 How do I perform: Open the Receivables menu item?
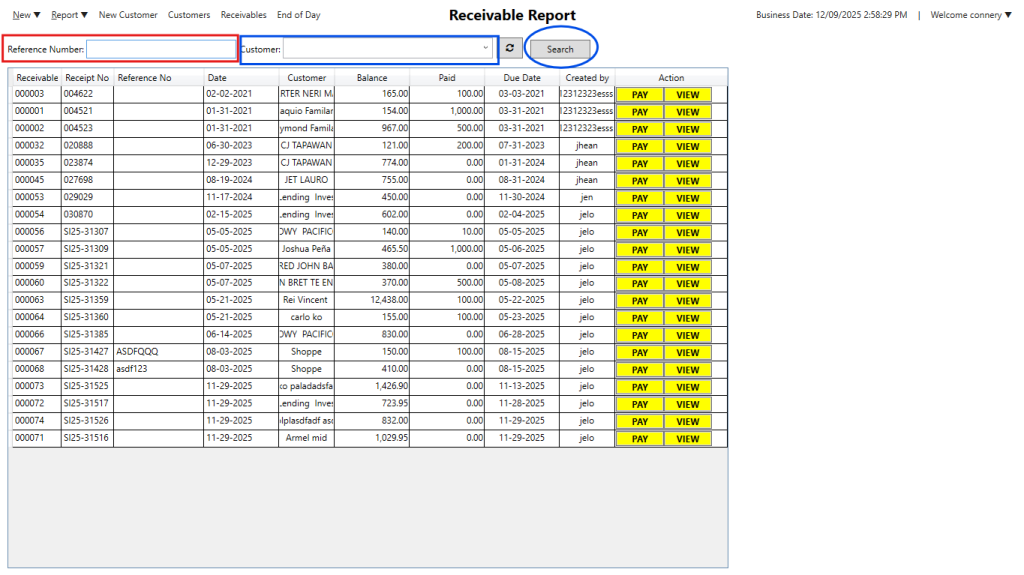[x=243, y=15]
